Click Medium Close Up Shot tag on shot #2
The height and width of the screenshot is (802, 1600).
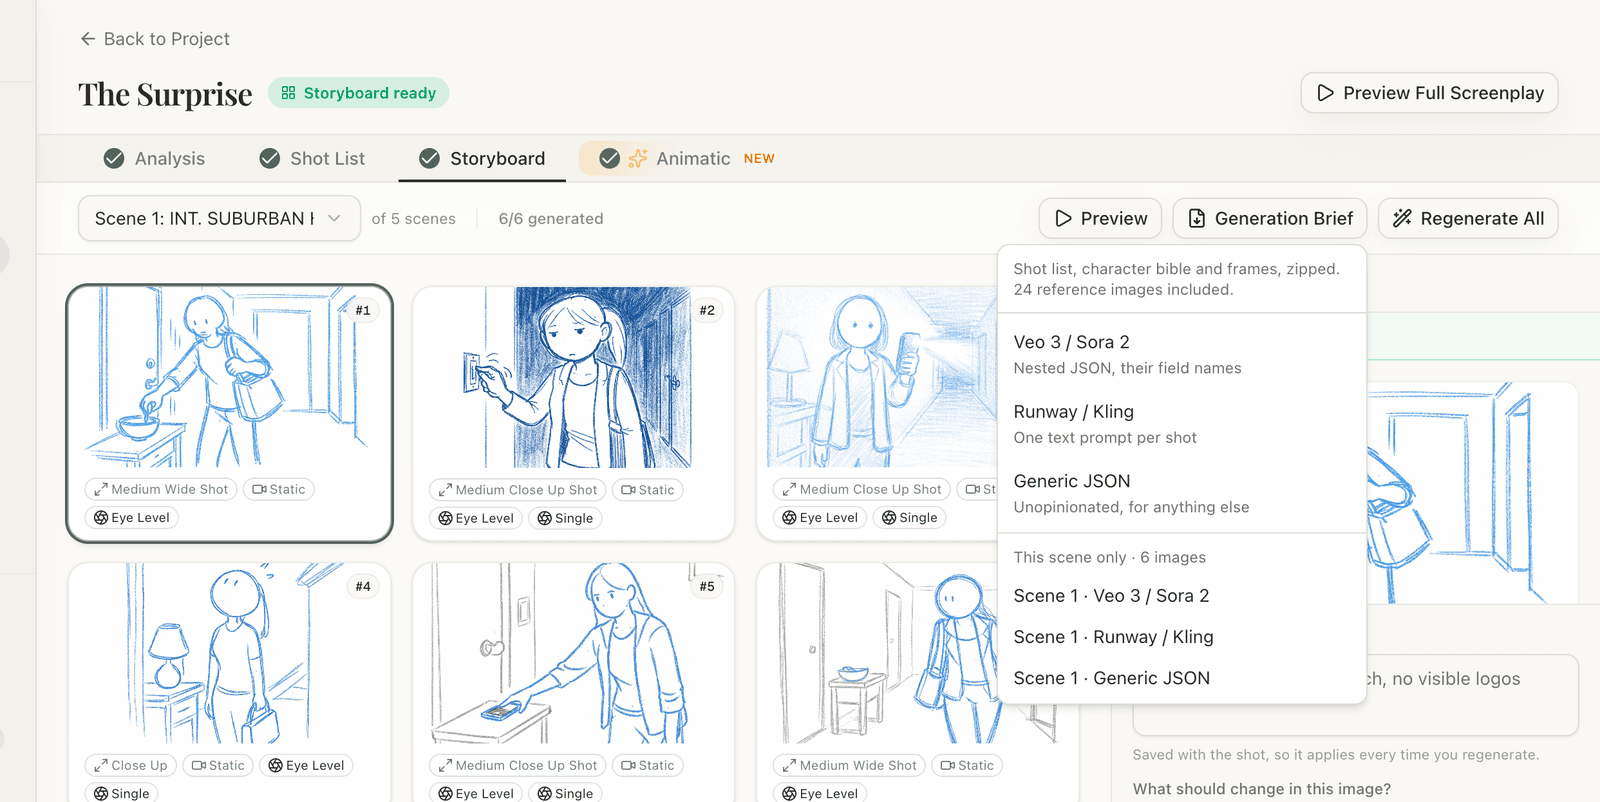tap(517, 490)
